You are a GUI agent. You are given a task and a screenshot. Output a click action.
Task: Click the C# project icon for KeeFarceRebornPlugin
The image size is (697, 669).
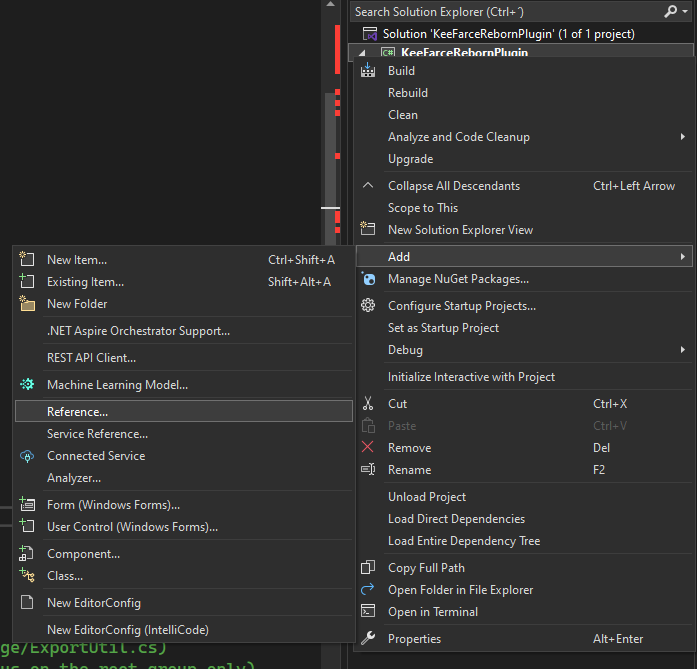coord(388,52)
